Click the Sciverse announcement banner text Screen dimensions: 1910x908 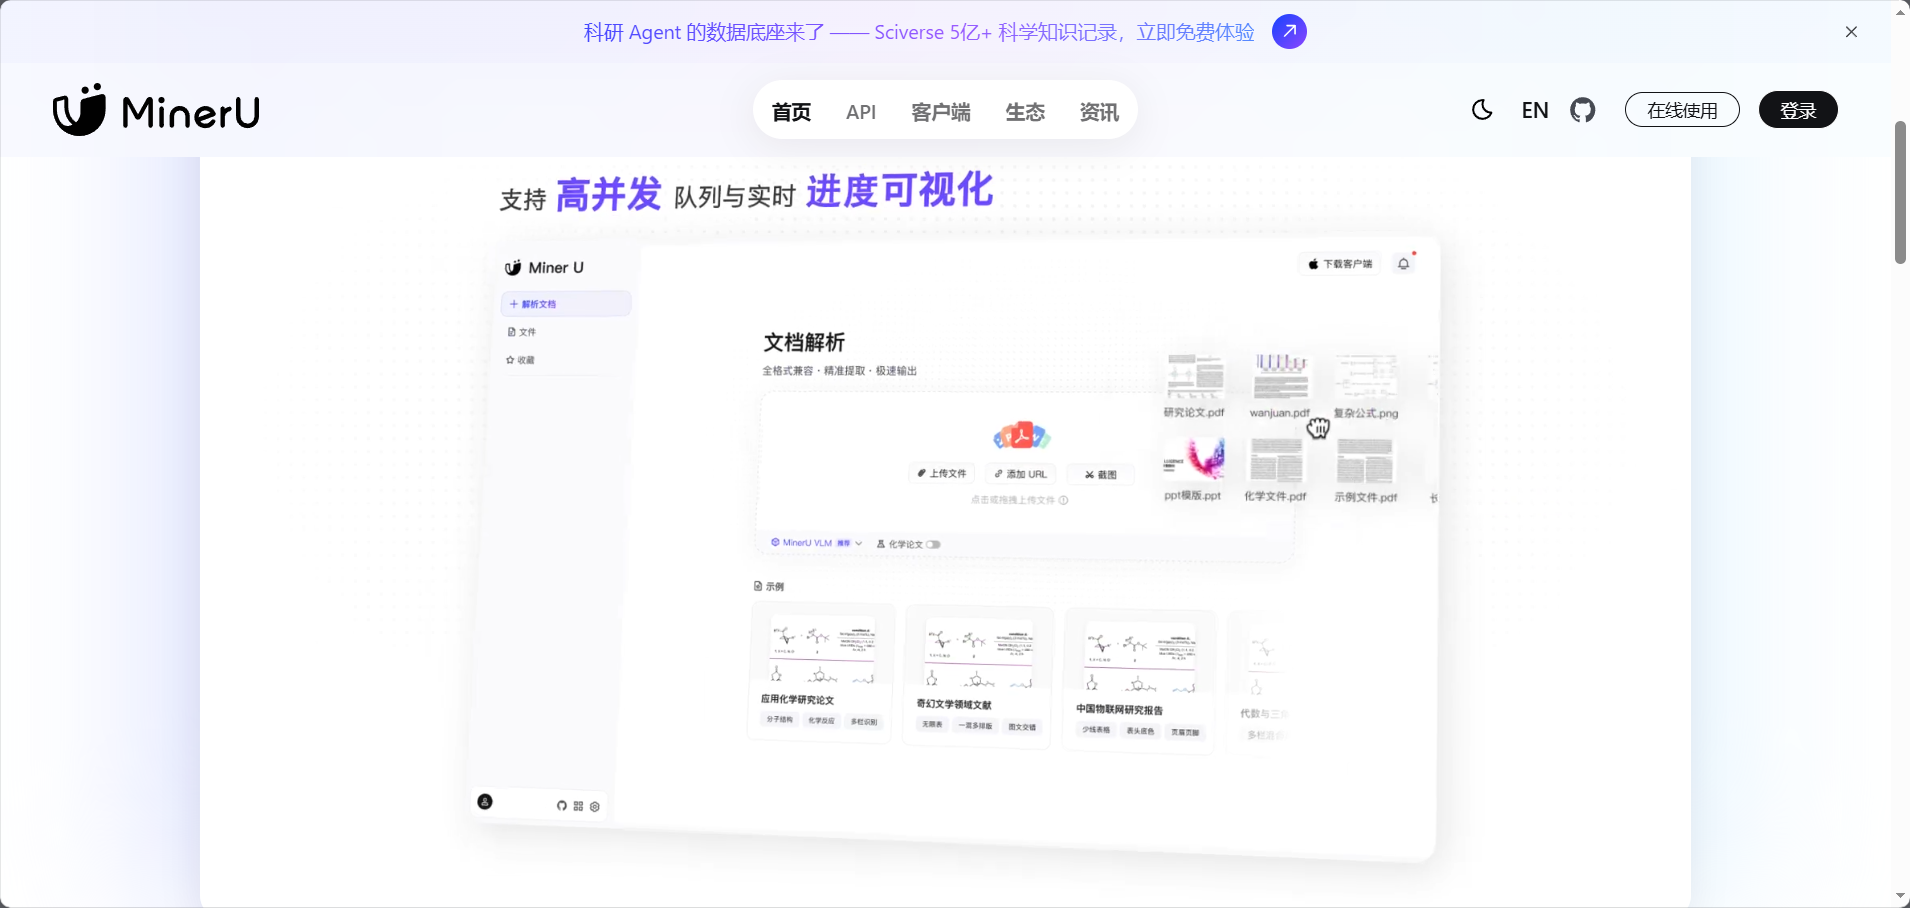pyautogui.click(x=919, y=32)
